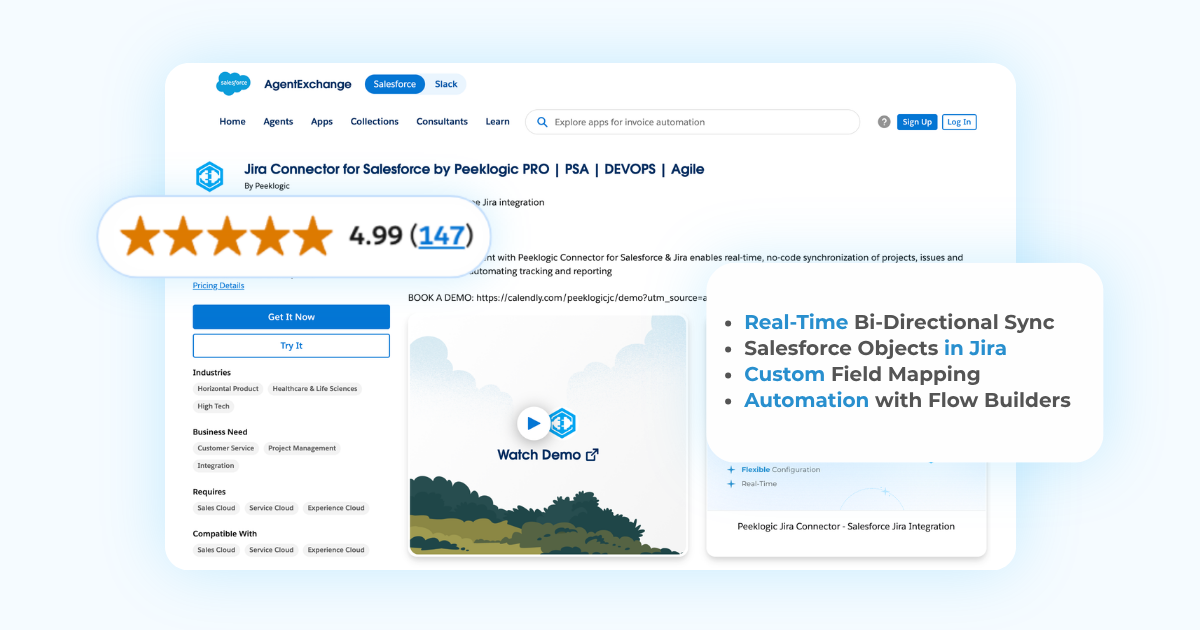
Task: Click the external link icon beside Watch Demo
Action: (x=592, y=454)
